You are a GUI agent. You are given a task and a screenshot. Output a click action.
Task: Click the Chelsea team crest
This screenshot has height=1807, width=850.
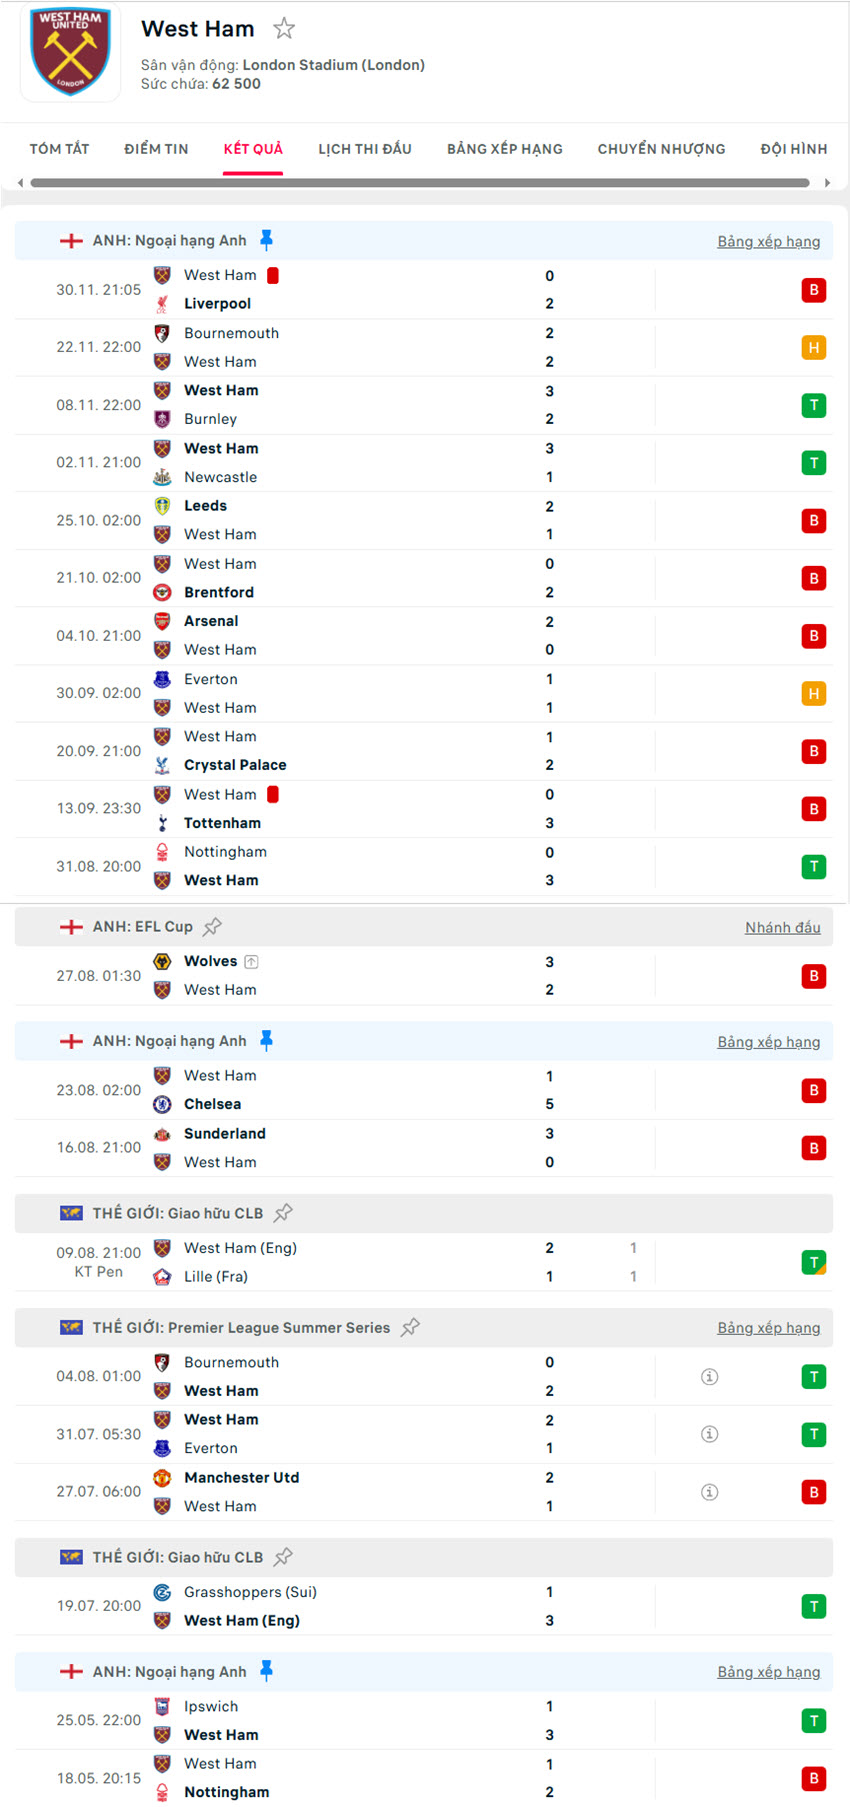click(x=163, y=1104)
